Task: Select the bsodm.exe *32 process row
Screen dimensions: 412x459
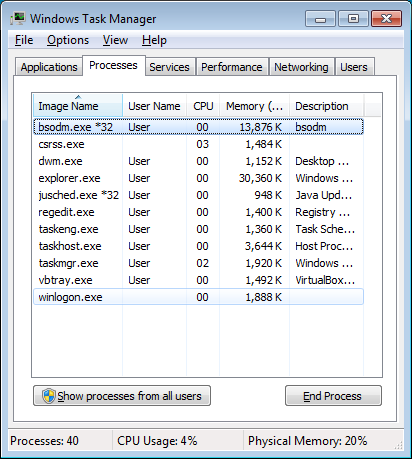Action: (198, 127)
